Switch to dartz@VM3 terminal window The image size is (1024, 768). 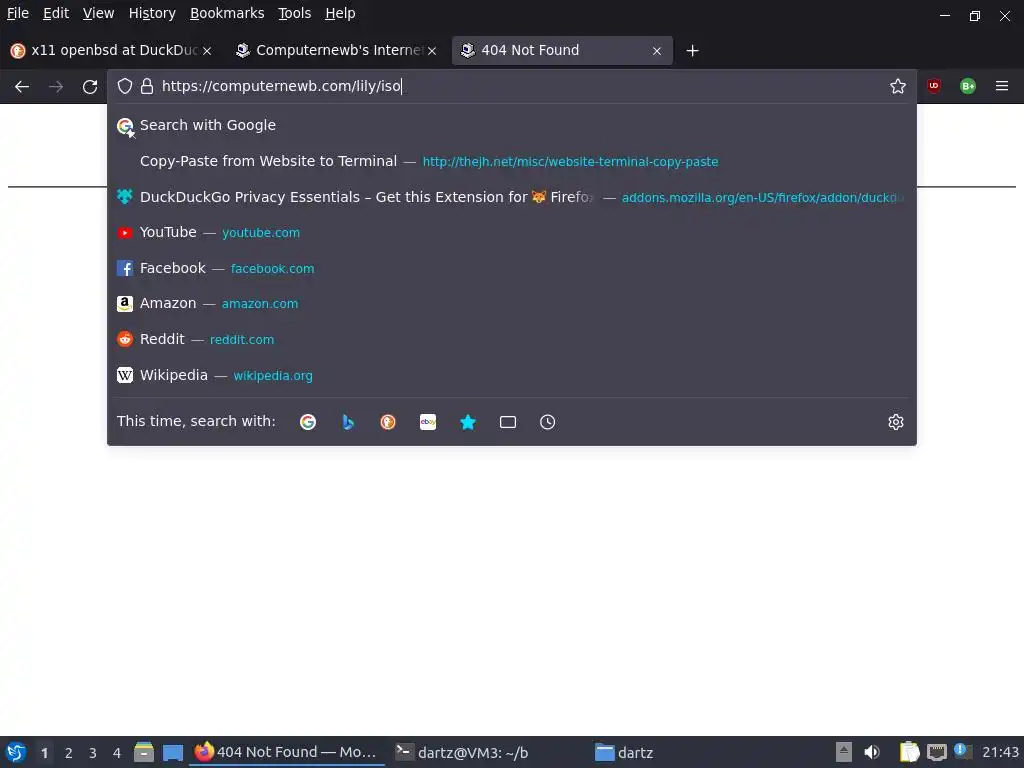coord(462,752)
